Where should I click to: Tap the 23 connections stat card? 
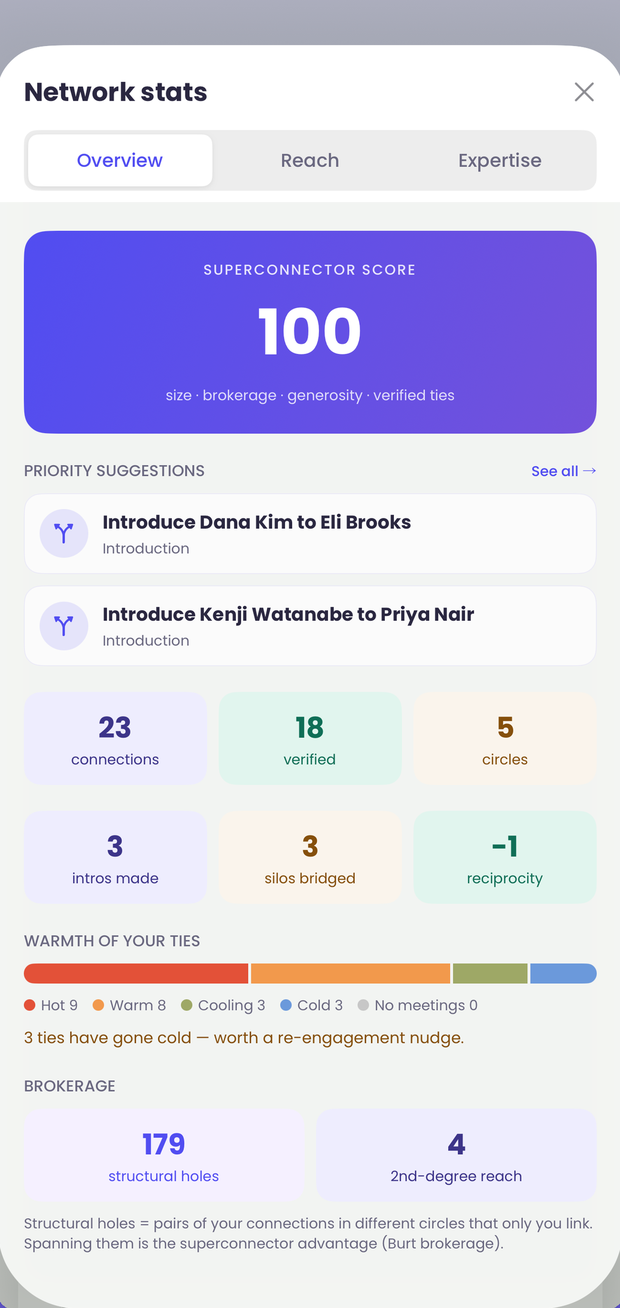click(x=115, y=739)
